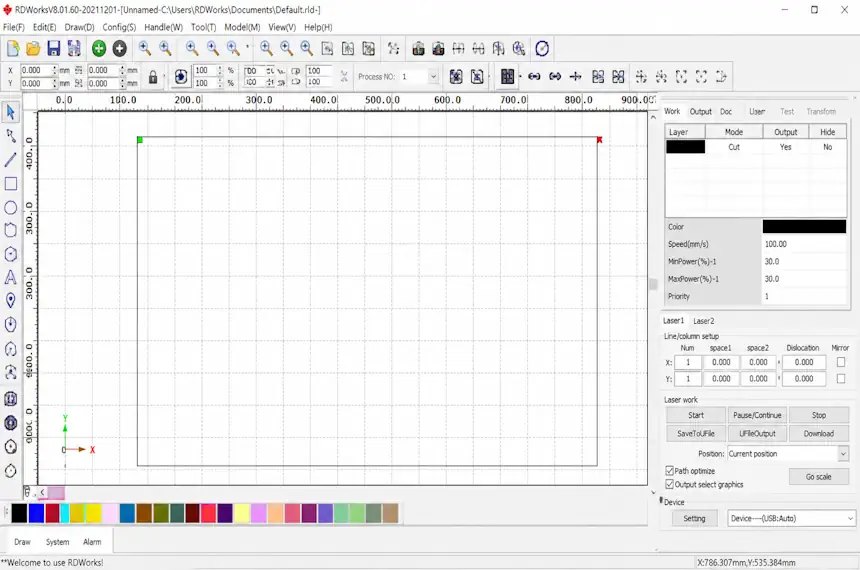Save using the floppy disk icon
860x570 pixels.
click(53, 49)
